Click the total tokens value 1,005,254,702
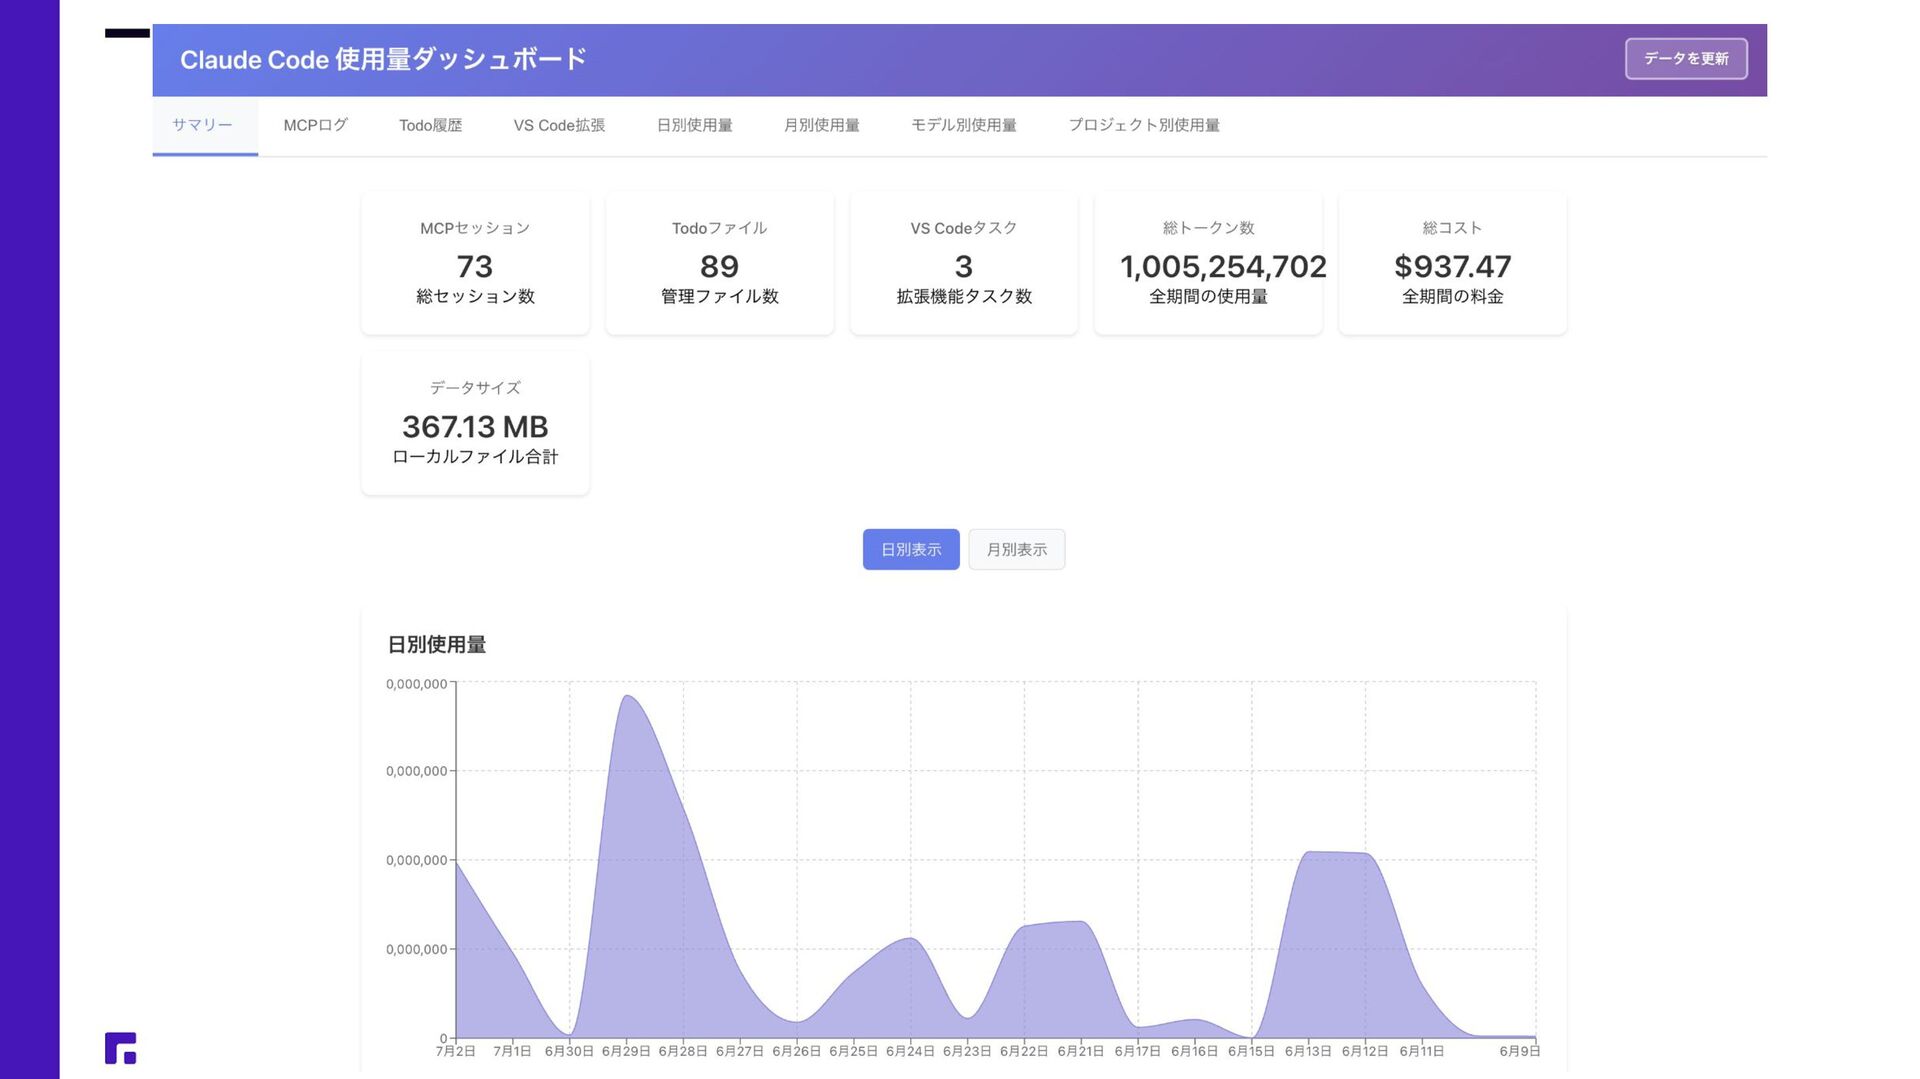 click(1223, 266)
